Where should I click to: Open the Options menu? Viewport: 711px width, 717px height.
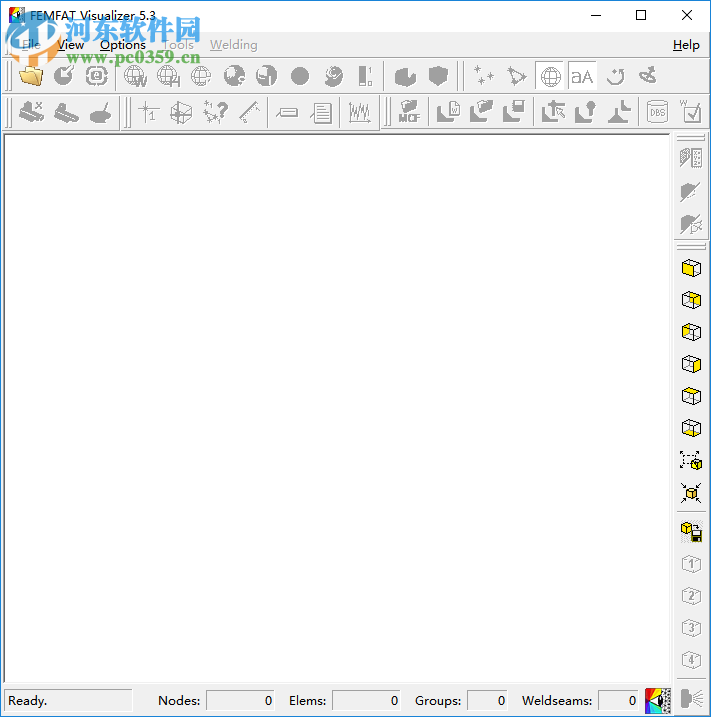pos(123,45)
